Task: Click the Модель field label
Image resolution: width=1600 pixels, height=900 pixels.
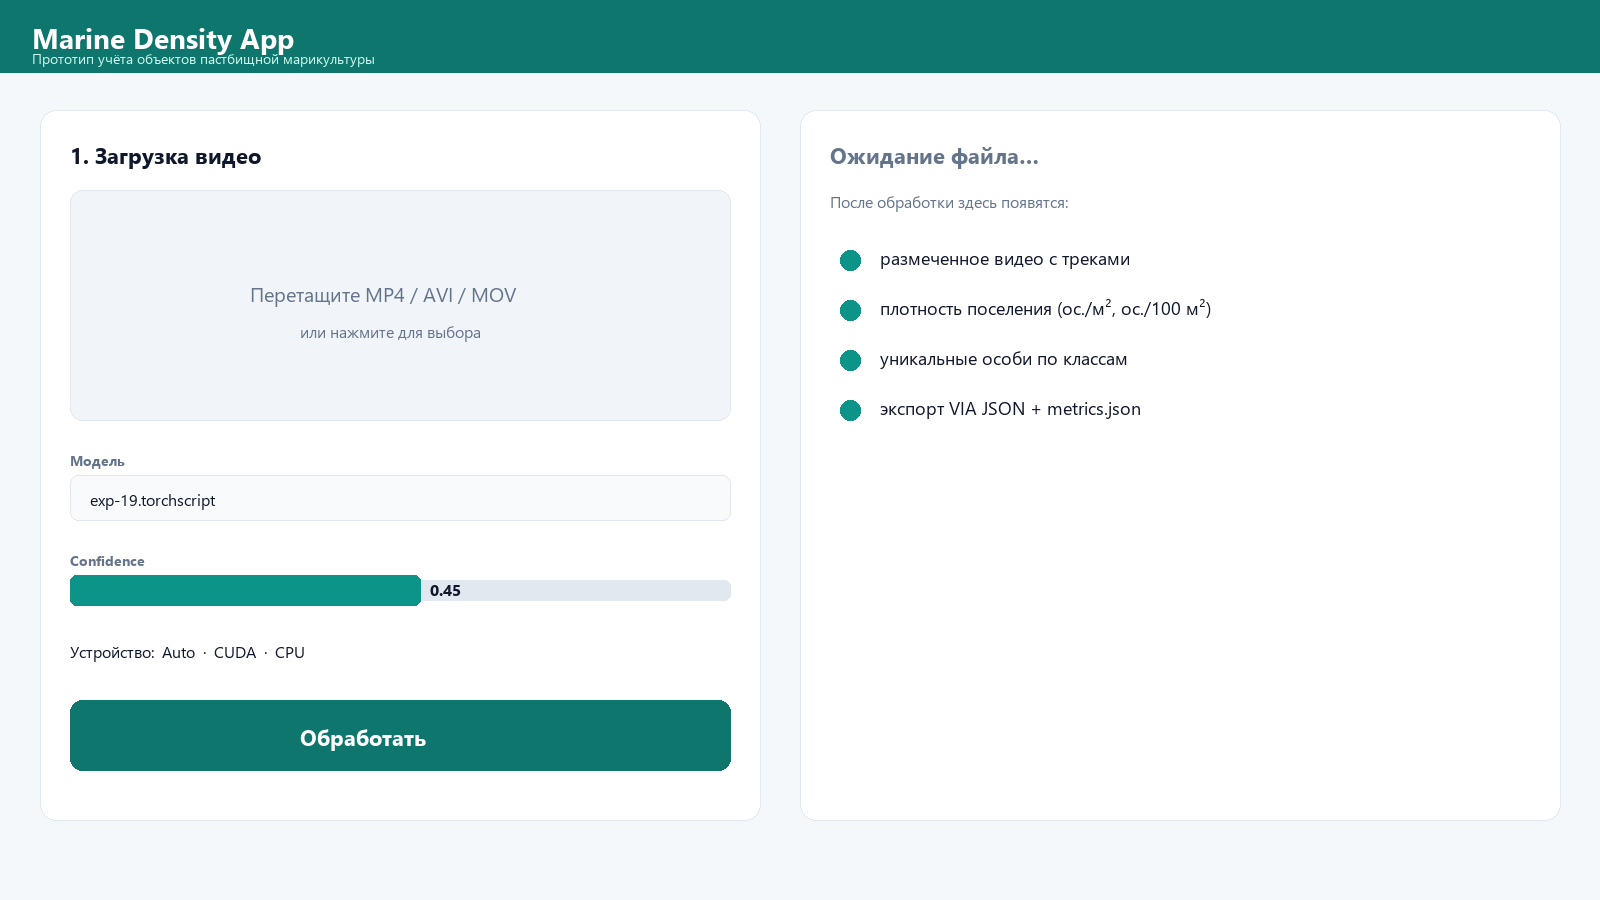Action: [97, 461]
